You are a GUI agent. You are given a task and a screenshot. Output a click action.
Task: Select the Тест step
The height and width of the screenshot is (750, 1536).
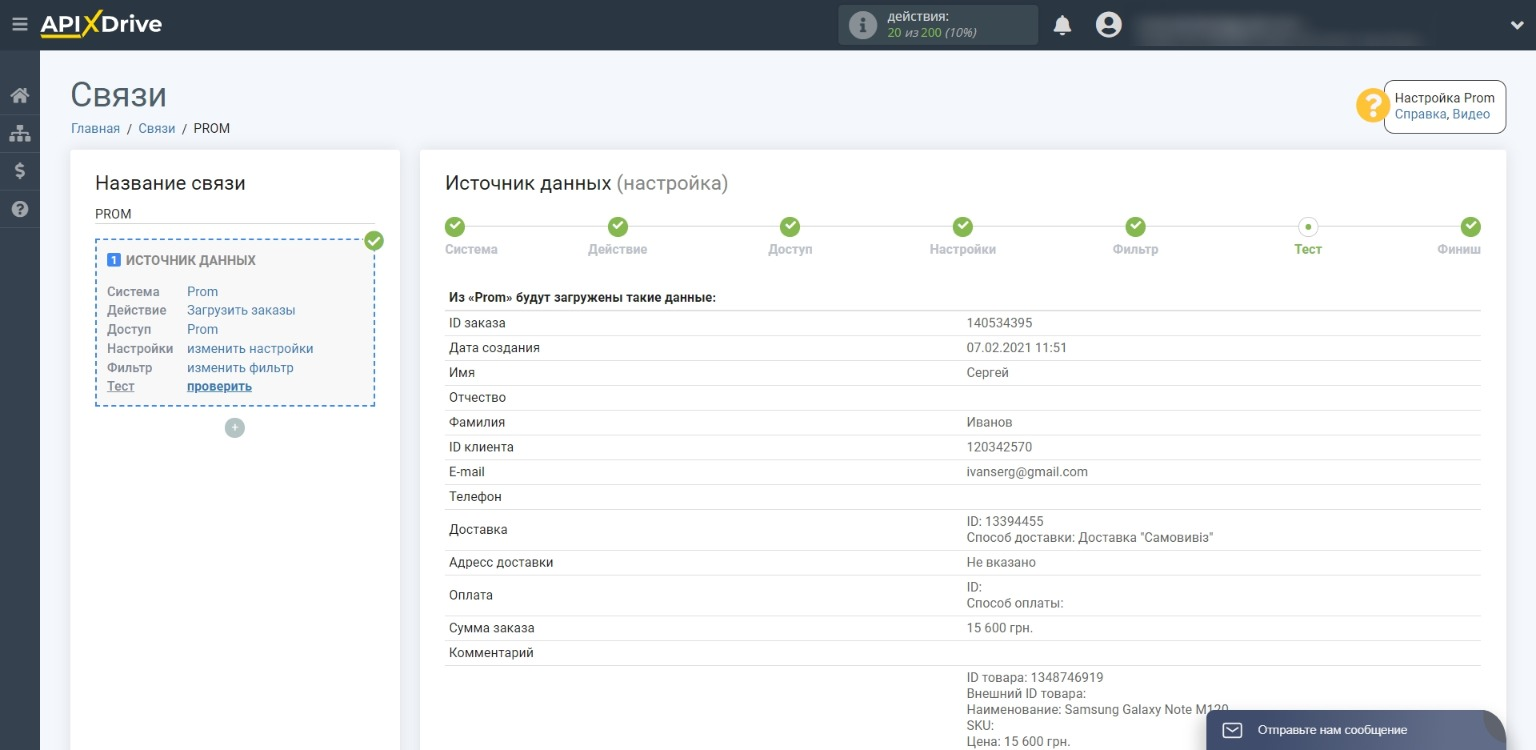(x=1308, y=249)
